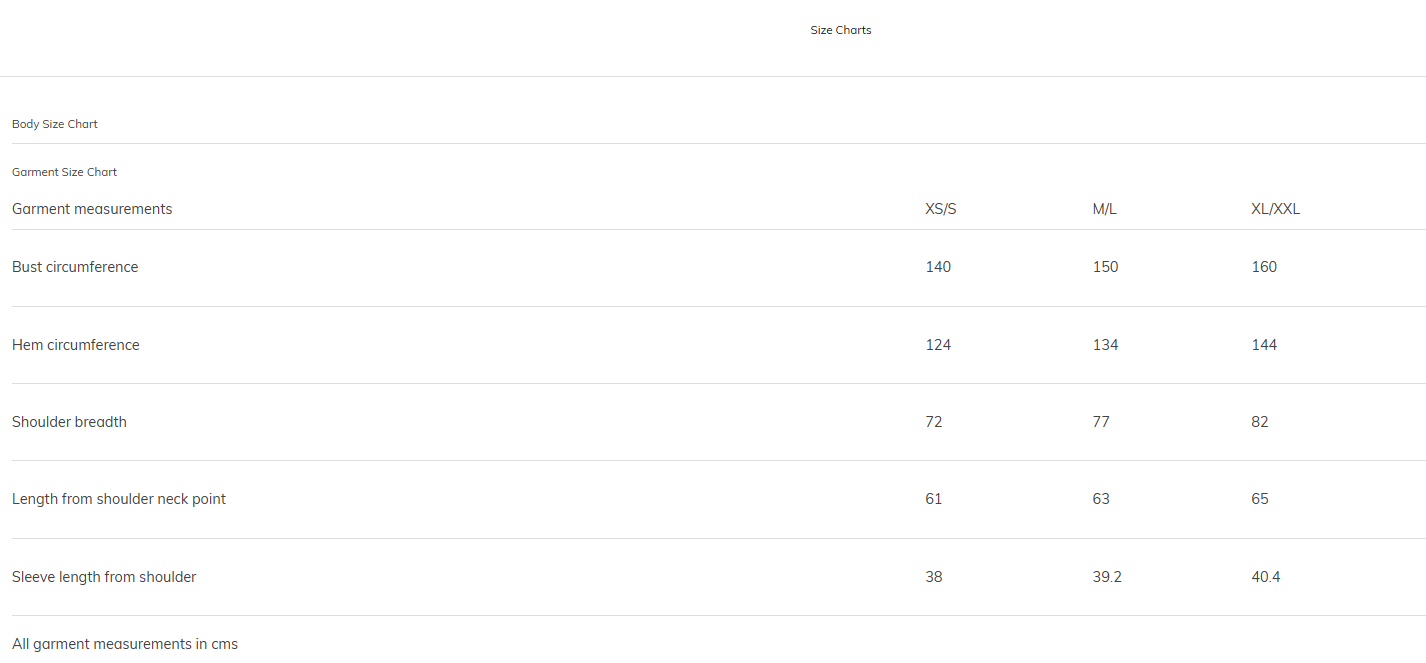1426x663 pixels.
Task: Select the XS/S column header
Action: coord(940,209)
